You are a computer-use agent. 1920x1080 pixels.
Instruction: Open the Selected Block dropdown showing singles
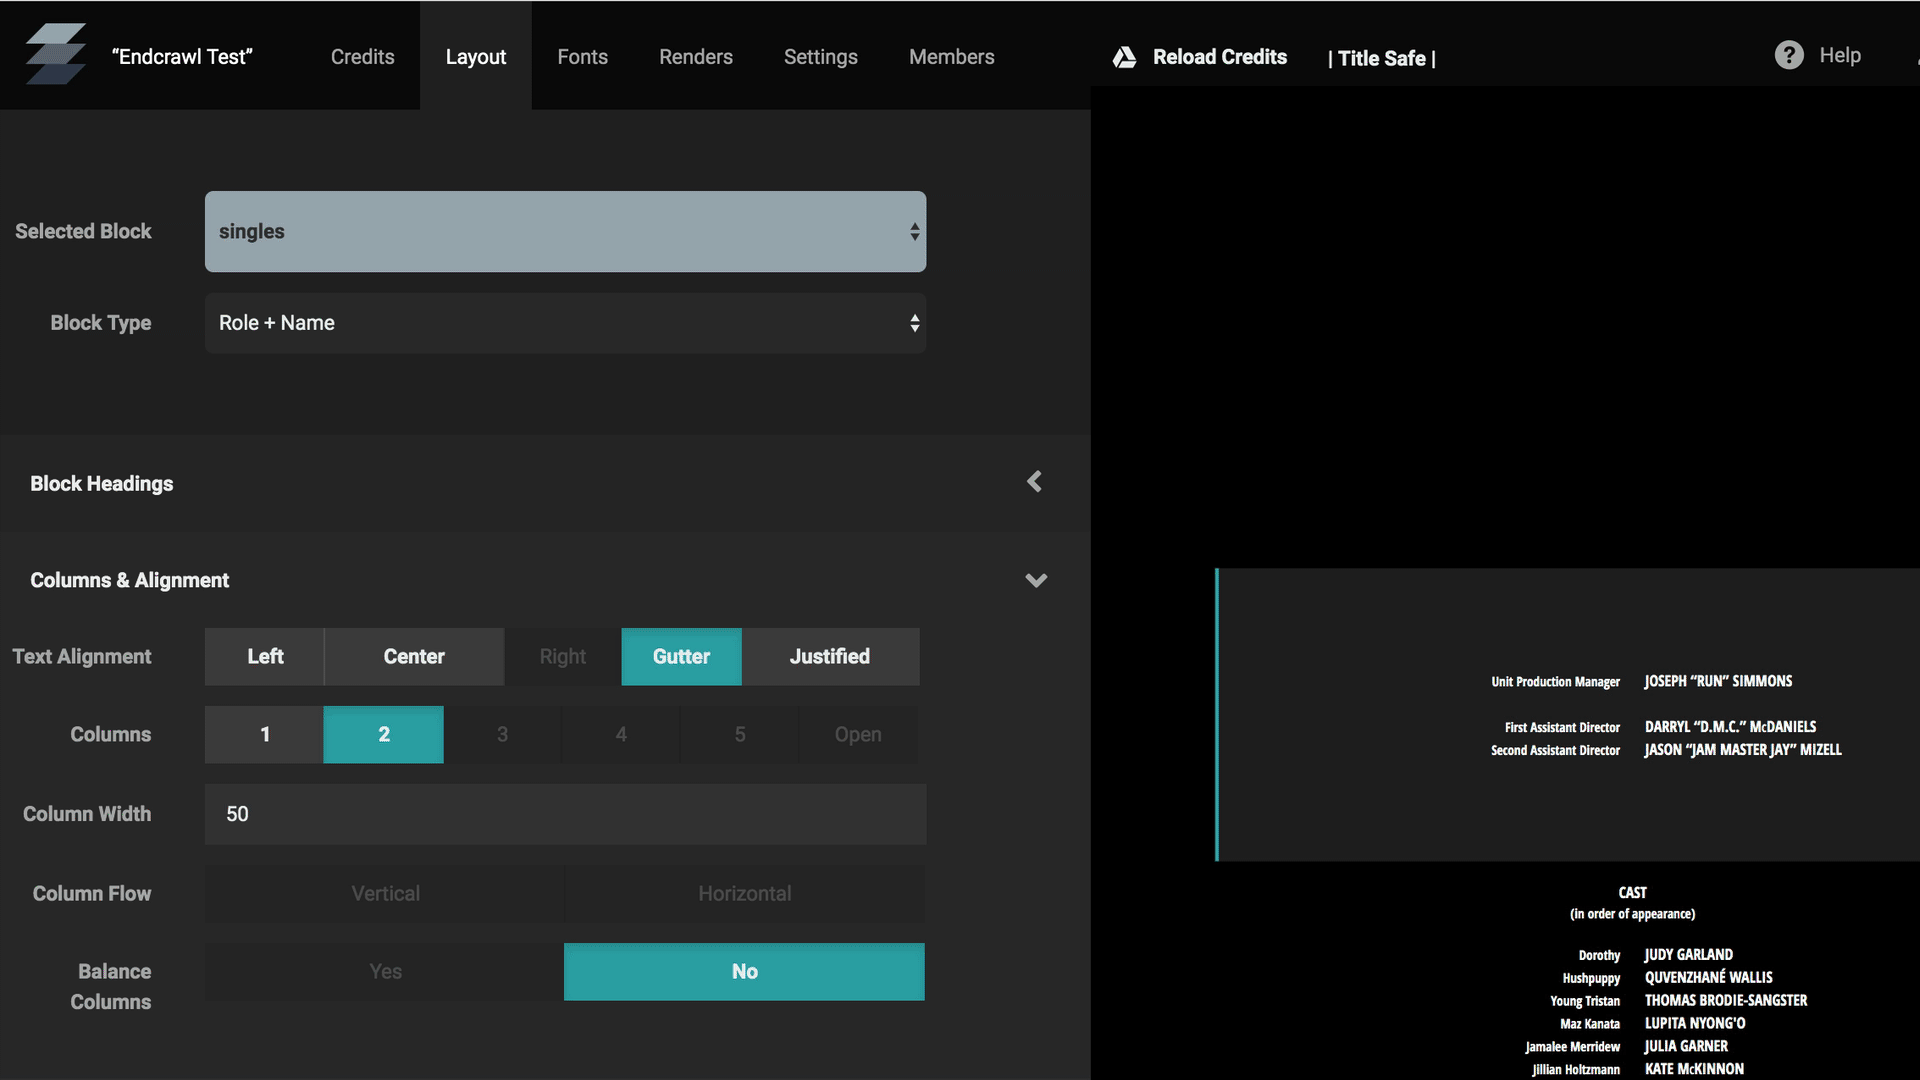564,231
